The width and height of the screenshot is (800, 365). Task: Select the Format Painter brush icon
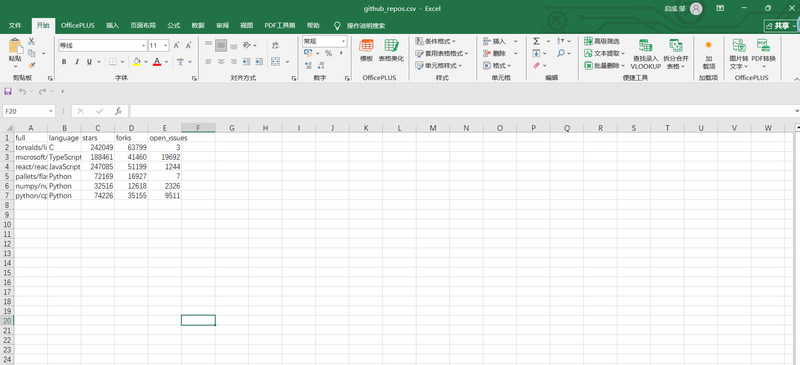pos(32,65)
